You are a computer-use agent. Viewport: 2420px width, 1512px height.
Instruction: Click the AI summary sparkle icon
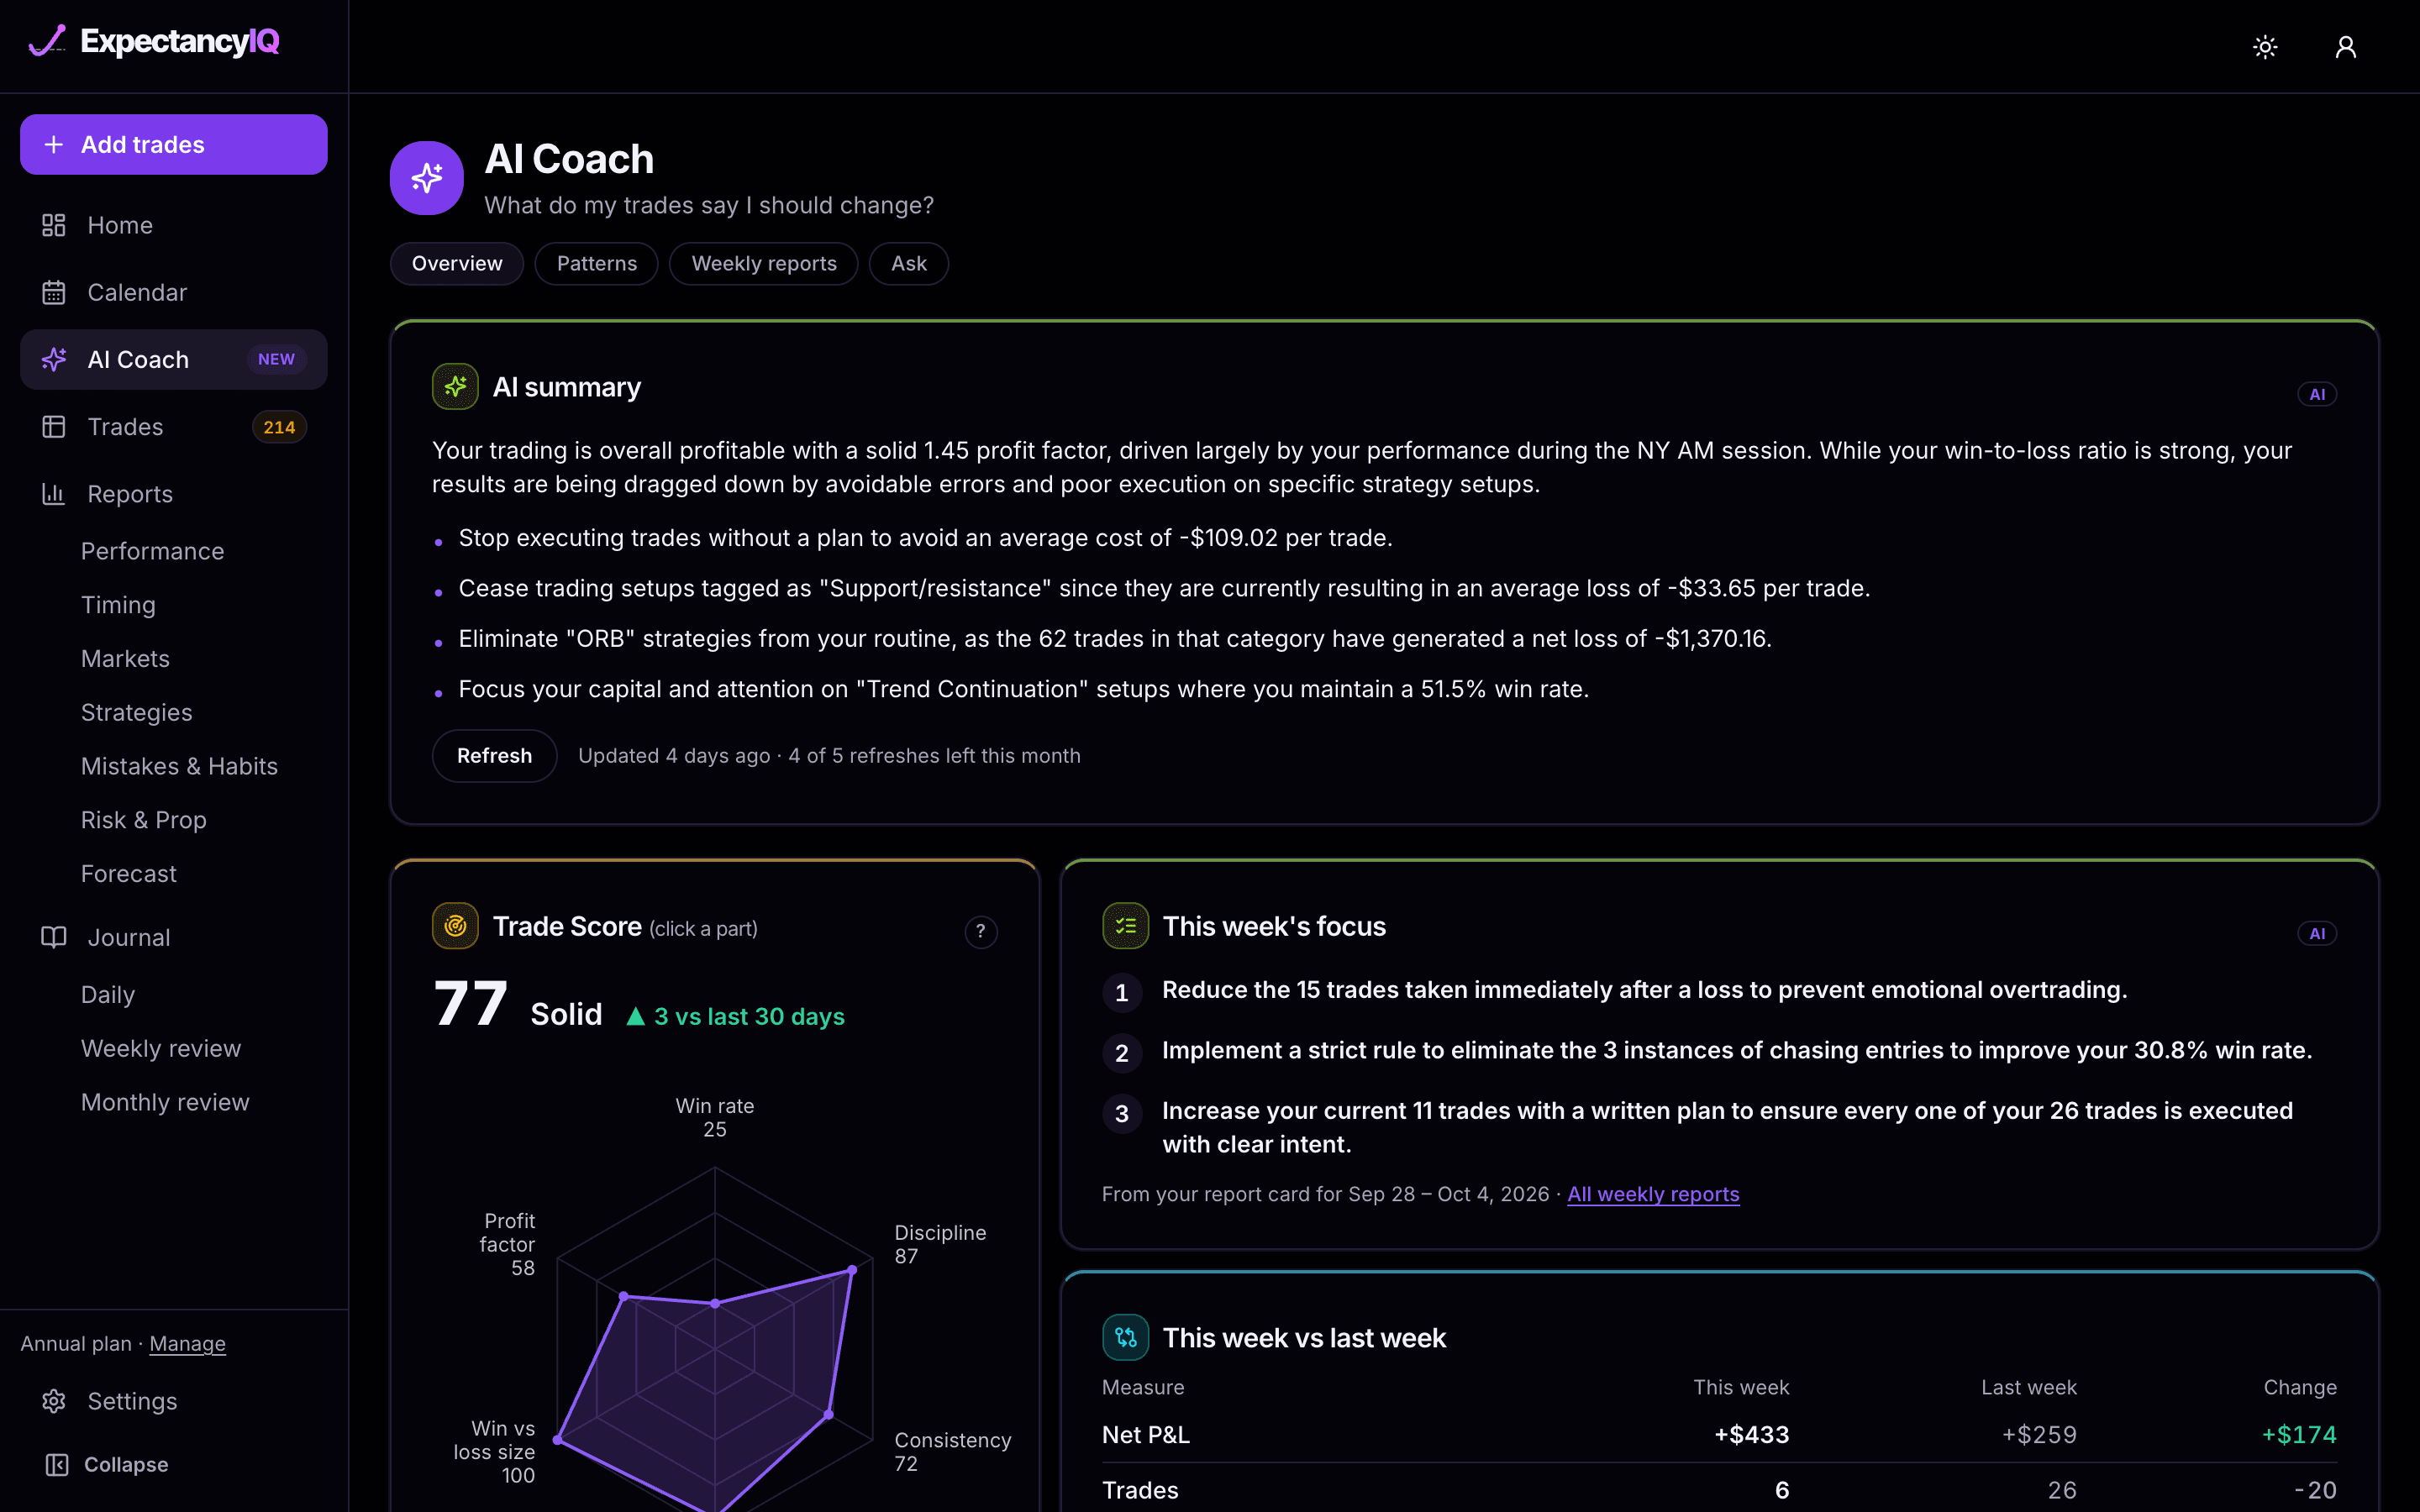(455, 386)
